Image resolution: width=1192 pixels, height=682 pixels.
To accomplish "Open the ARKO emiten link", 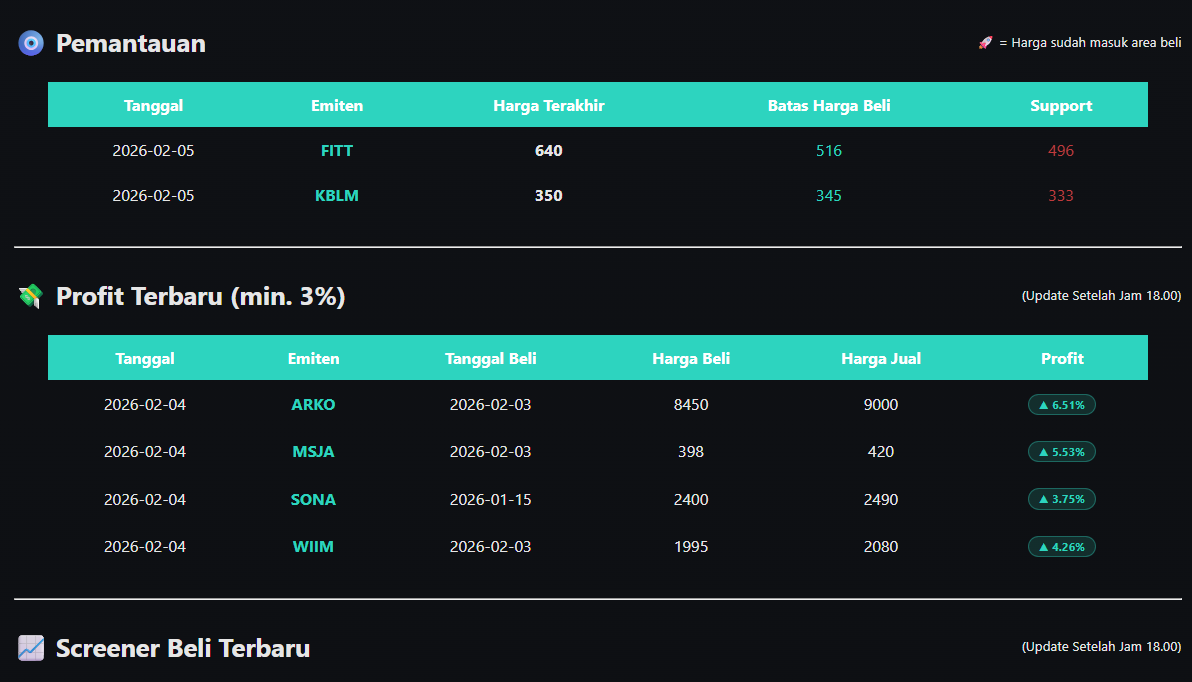I will coord(313,405).
